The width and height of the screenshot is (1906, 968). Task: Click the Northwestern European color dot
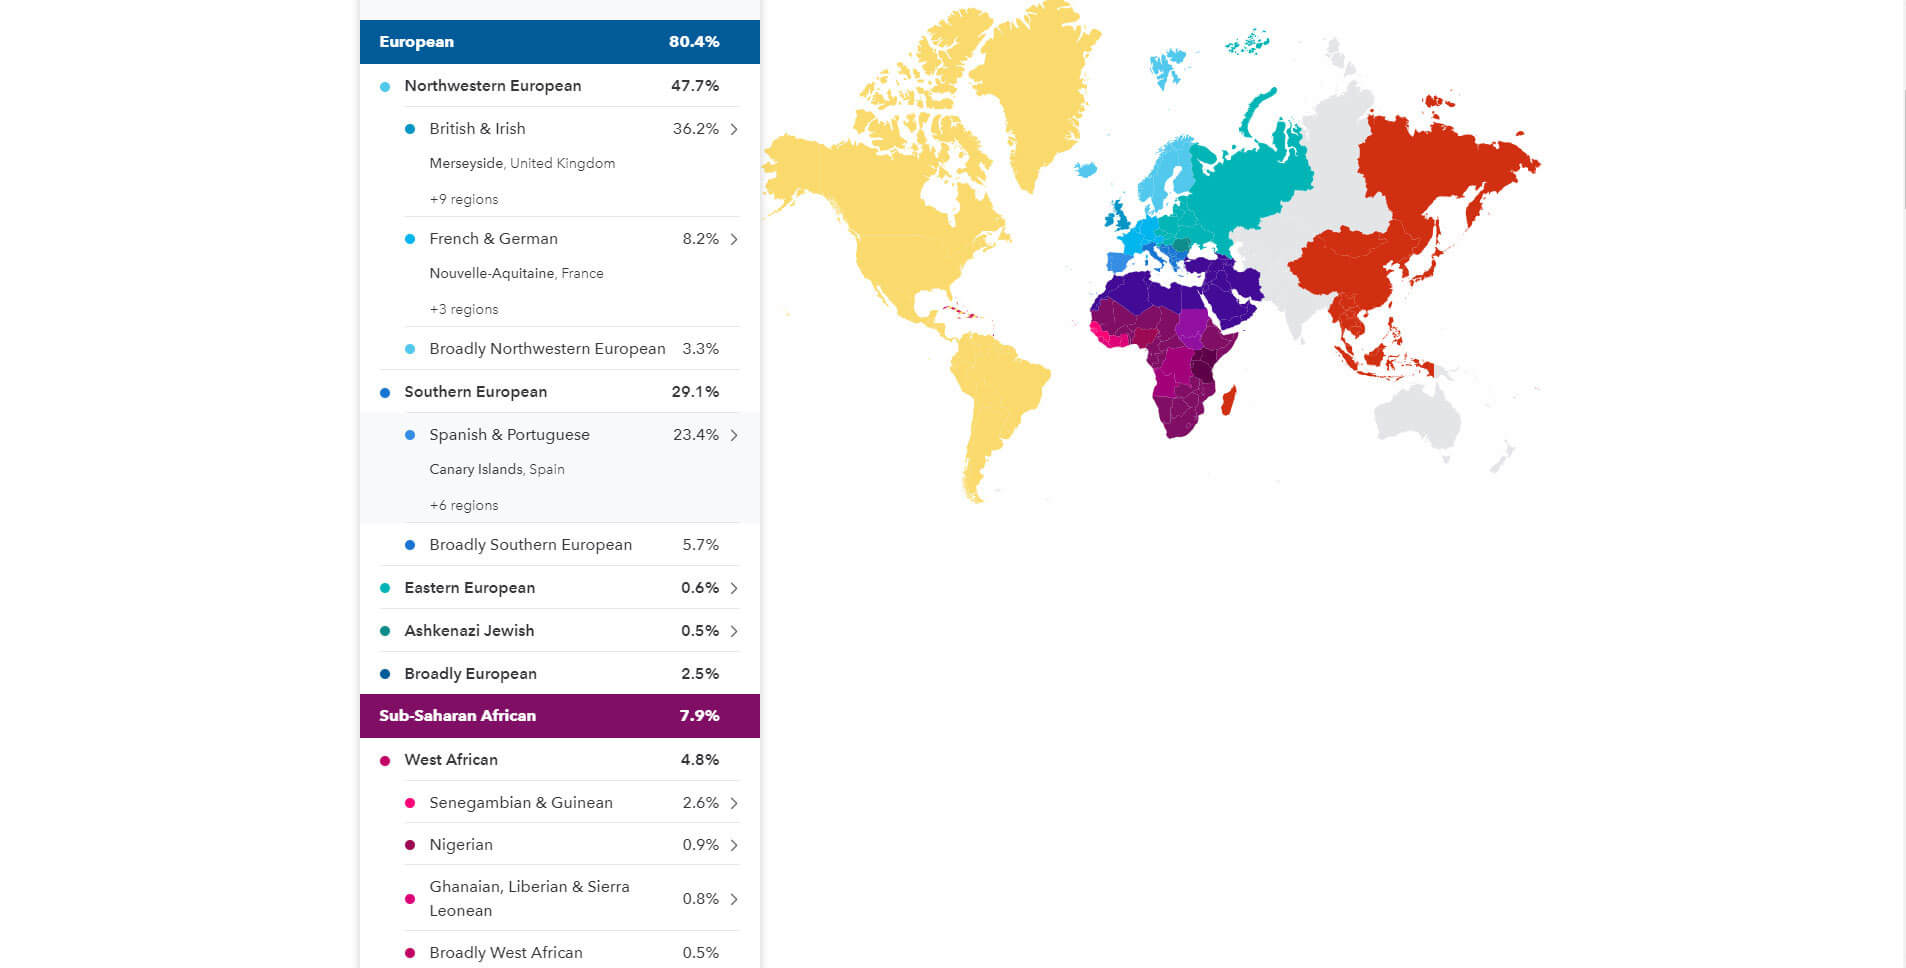click(x=385, y=87)
